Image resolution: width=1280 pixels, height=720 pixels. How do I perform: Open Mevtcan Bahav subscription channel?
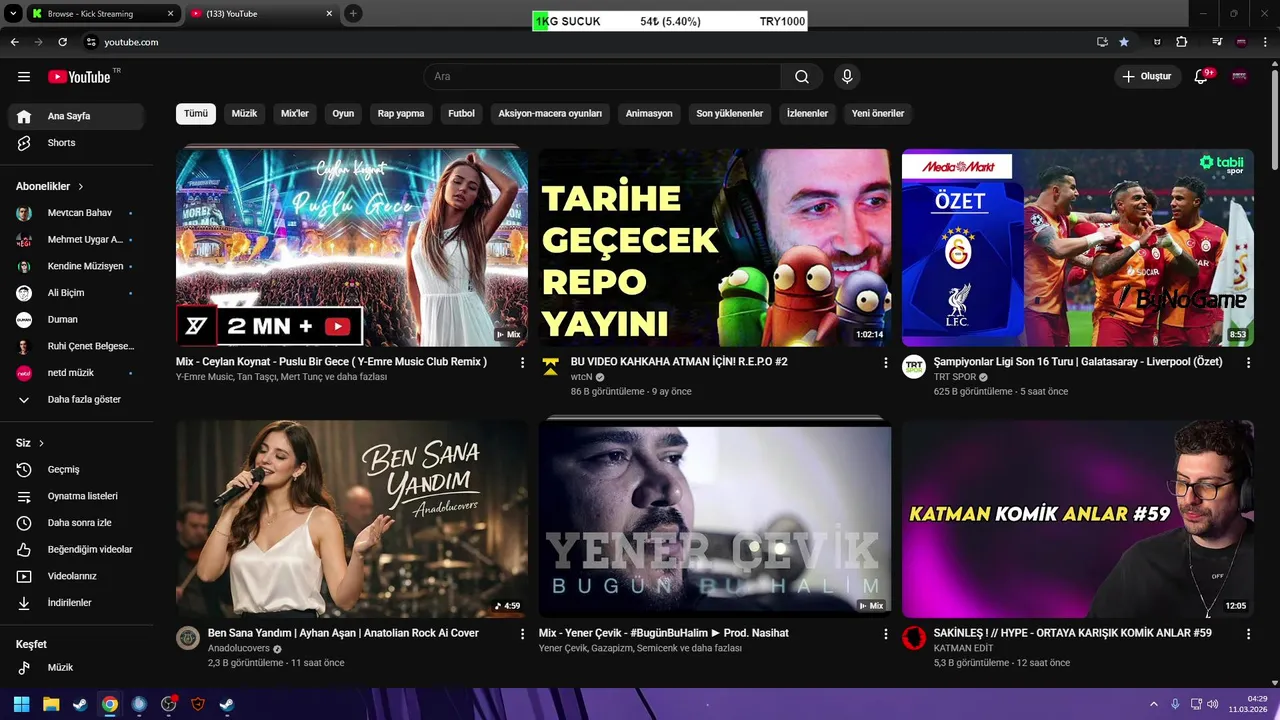tap(76, 213)
